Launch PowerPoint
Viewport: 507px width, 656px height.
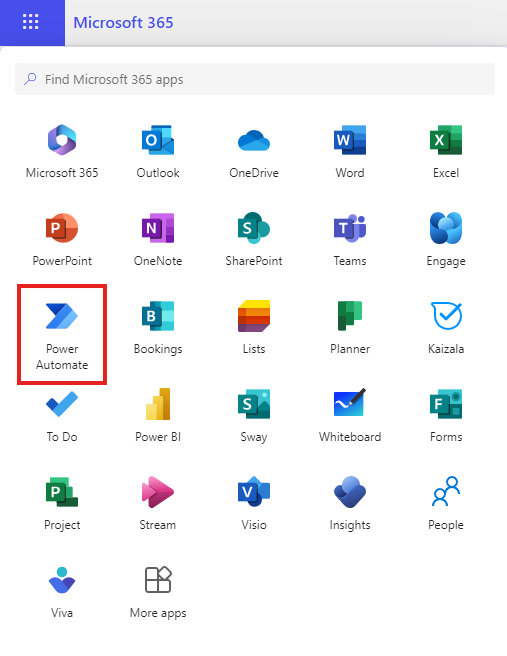[x=62, y=240]
